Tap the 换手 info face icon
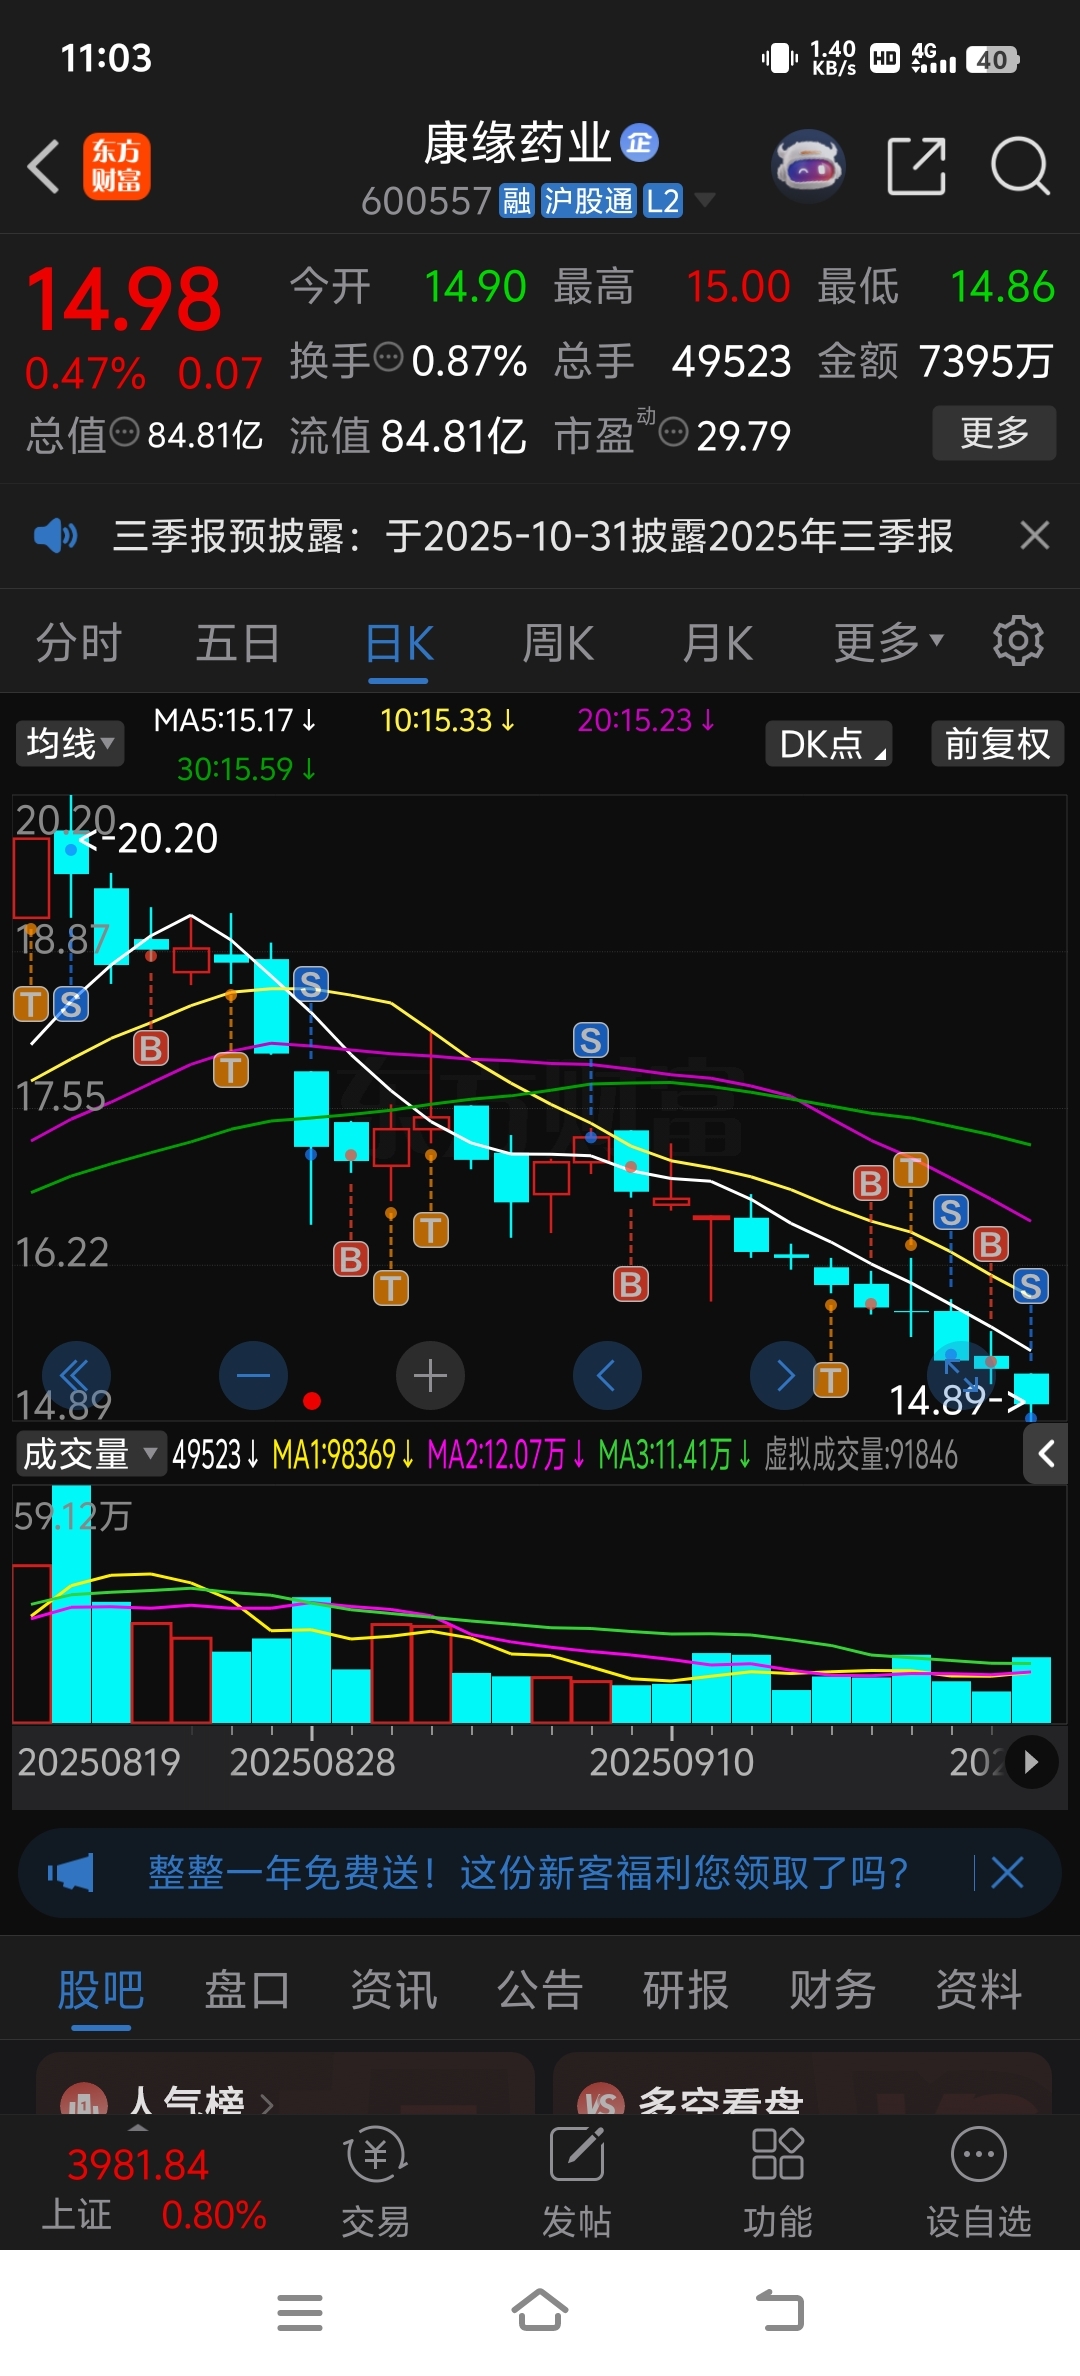Screen dimensions: 1080x2376 pos(388,356)
